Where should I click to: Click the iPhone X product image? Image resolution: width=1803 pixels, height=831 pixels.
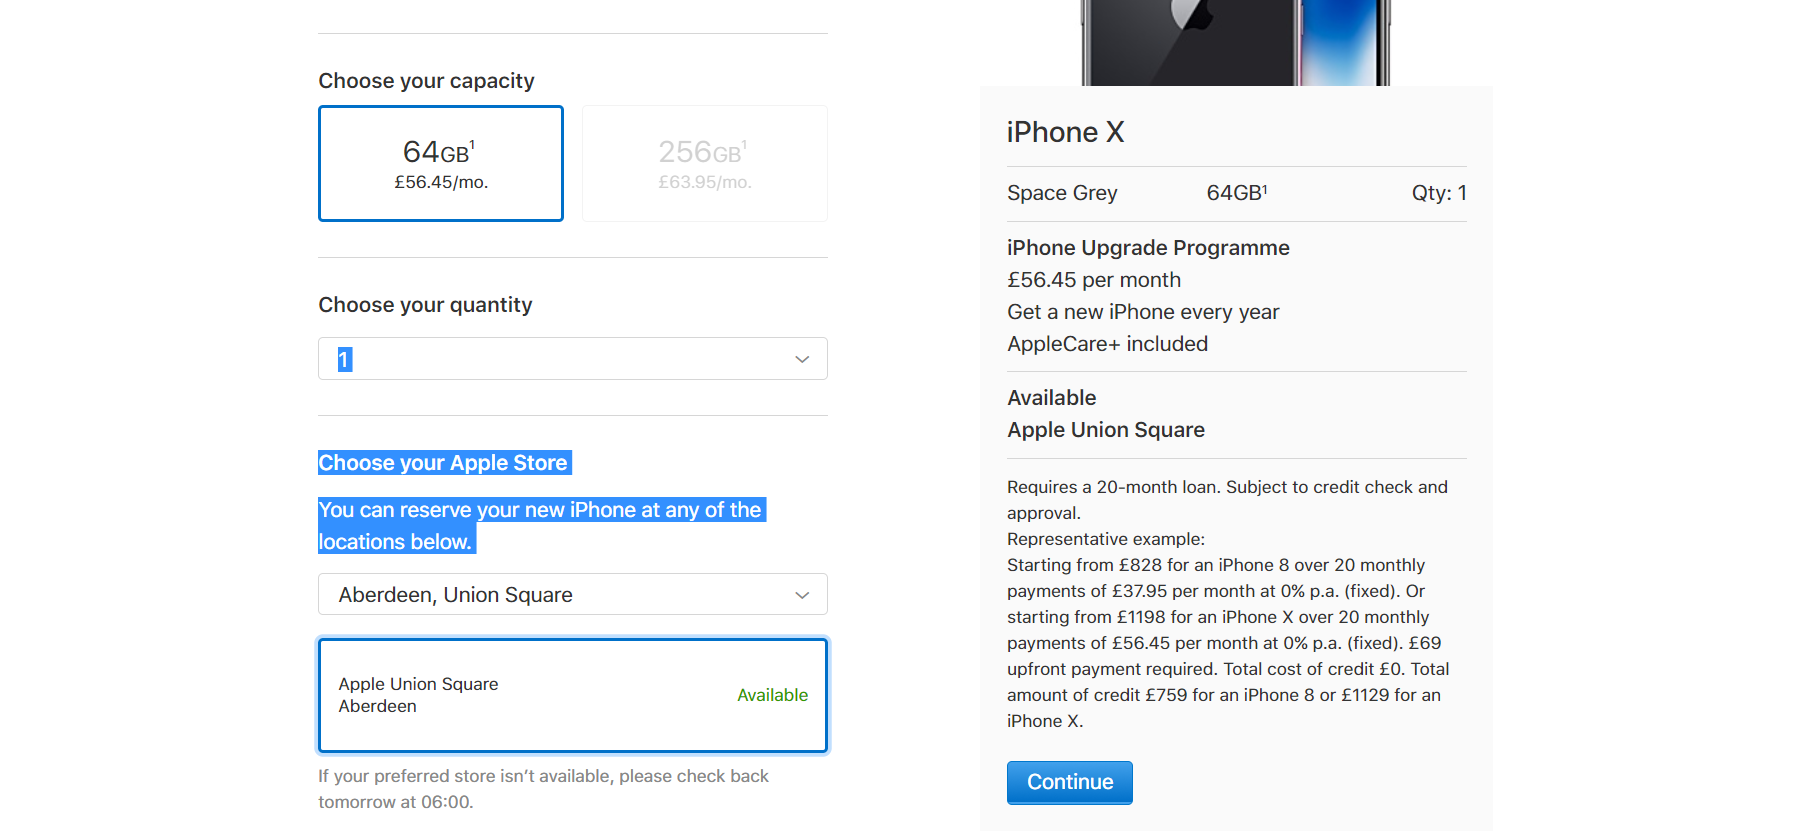(x=1236, y=42)
